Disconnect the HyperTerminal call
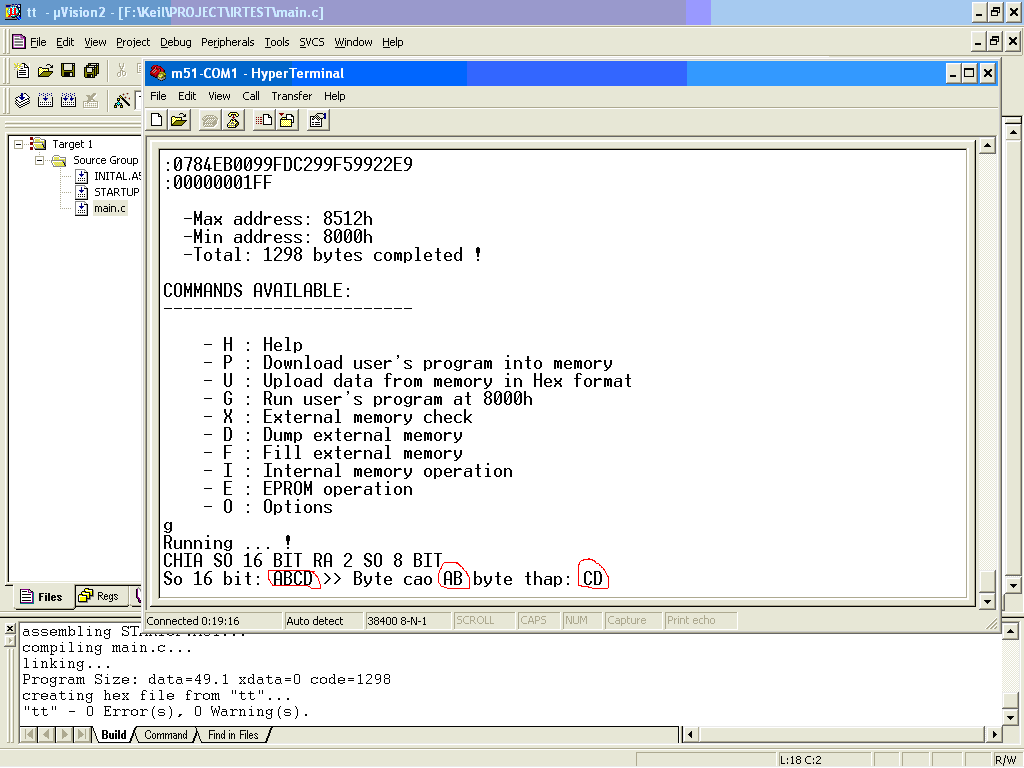 pyautogui.click(x=233, y=120)
